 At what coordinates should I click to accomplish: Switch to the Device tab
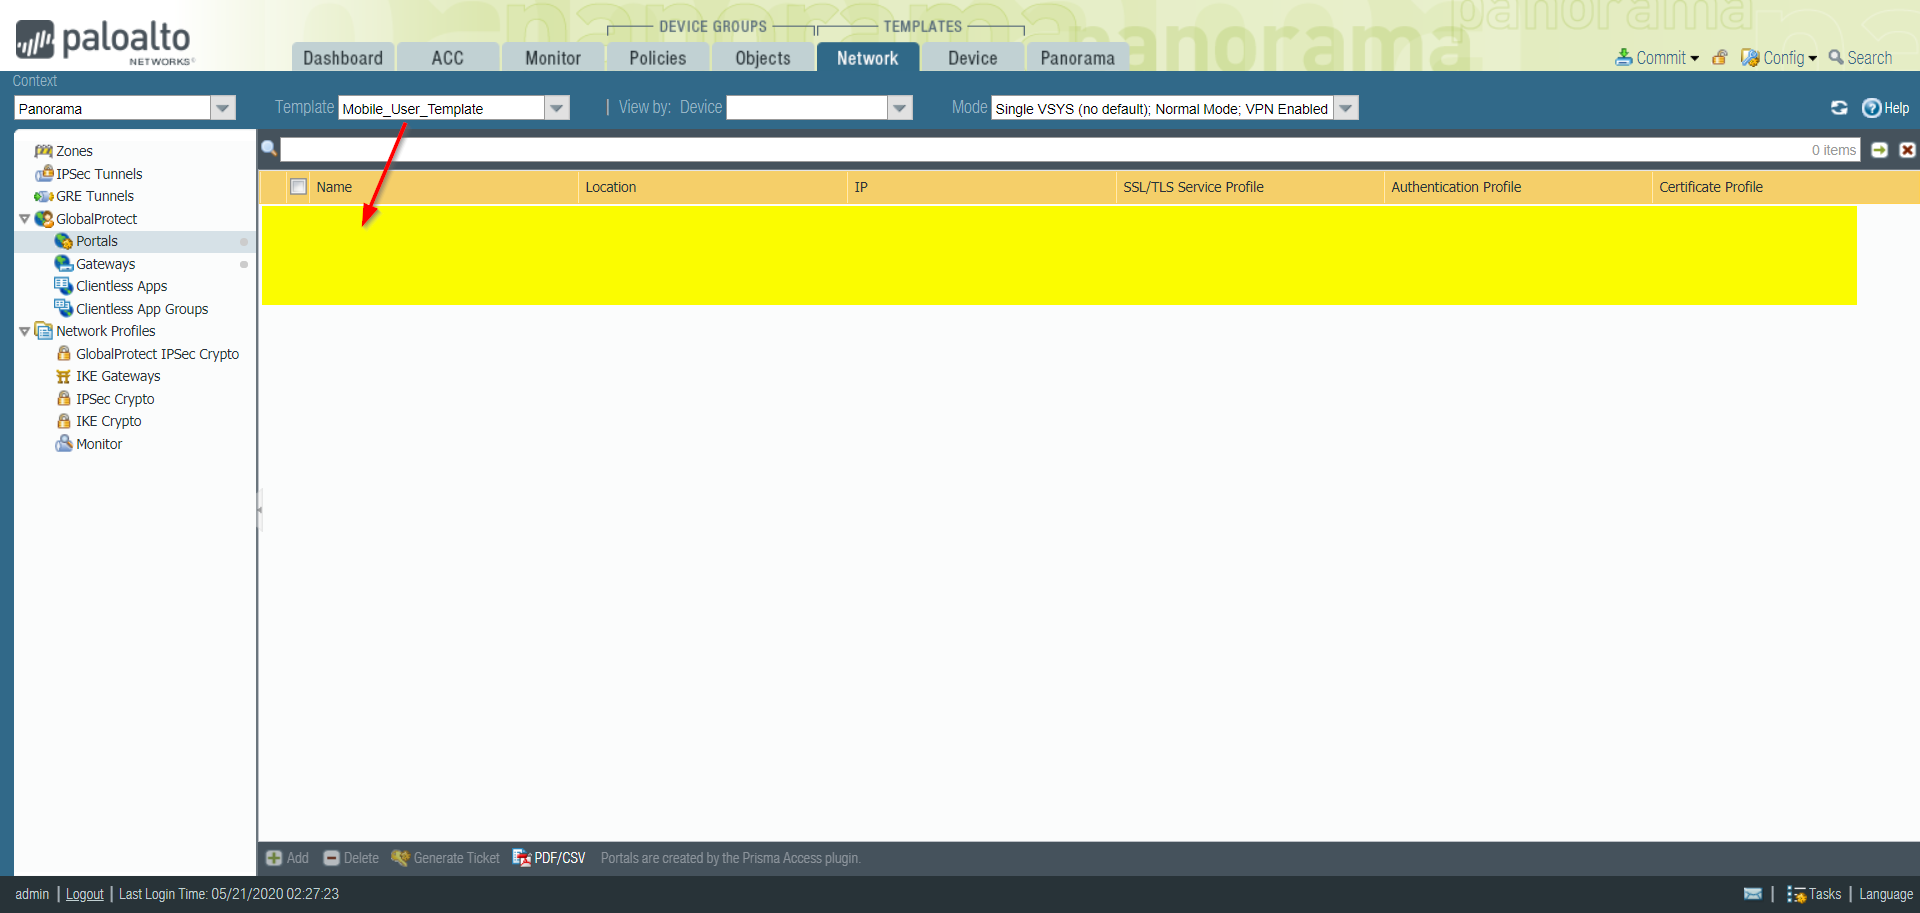click(x=973, y=58)
